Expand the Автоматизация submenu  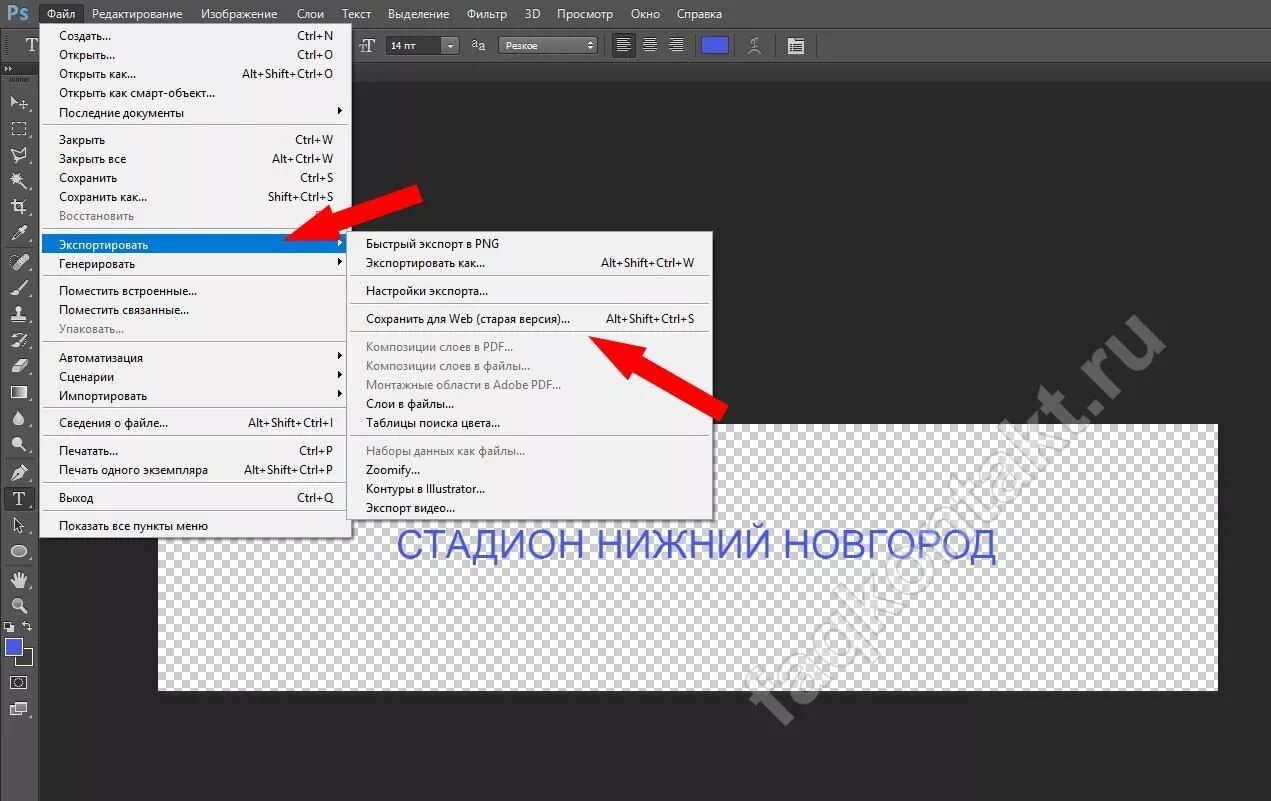195,358
